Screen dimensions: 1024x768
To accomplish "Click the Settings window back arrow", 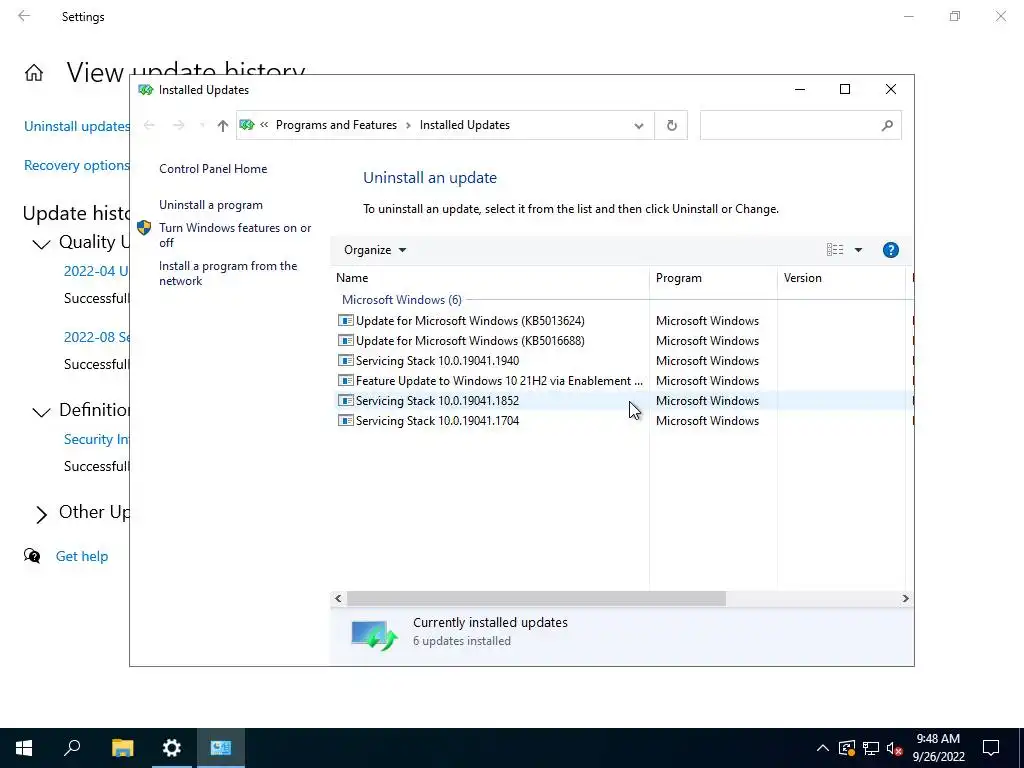I will (x=24, y=16).
